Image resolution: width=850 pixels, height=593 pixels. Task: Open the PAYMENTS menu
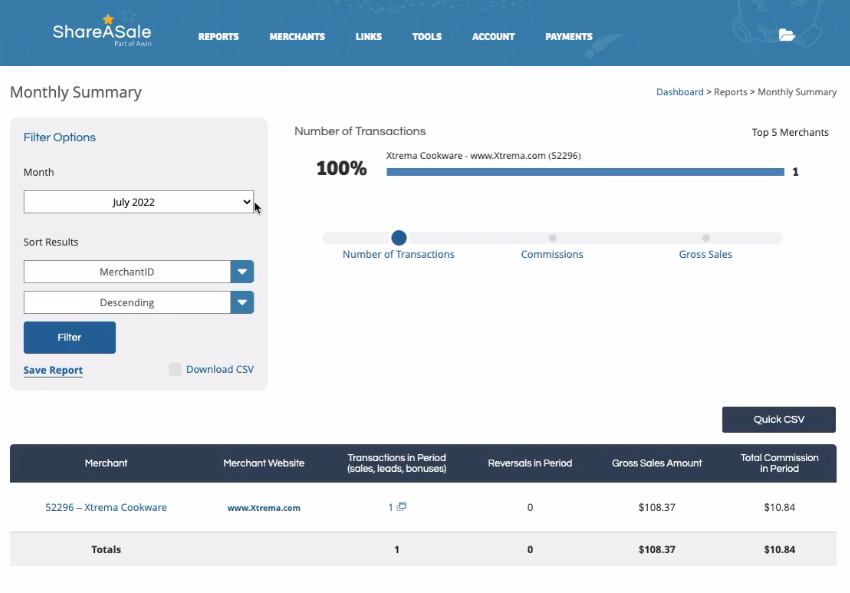coord(569,36)
